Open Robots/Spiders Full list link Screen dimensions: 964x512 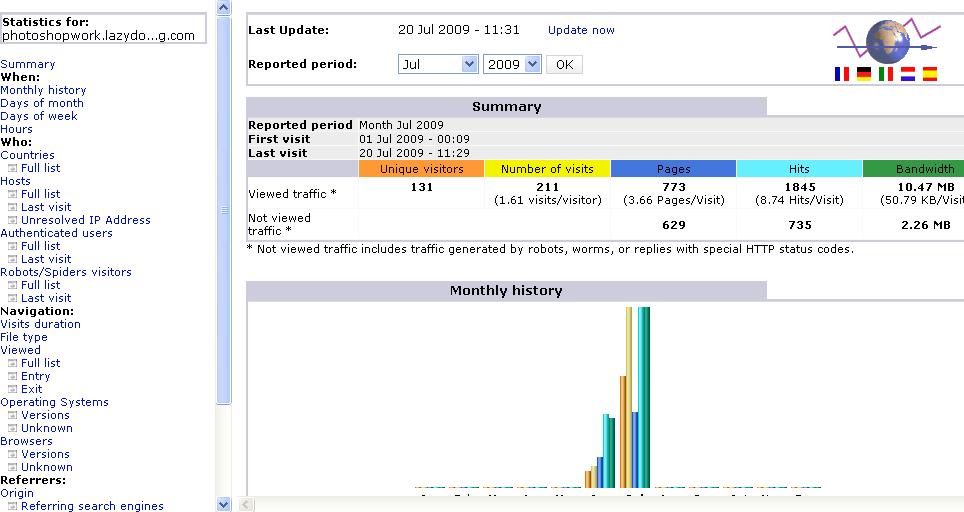coord(41,285)
